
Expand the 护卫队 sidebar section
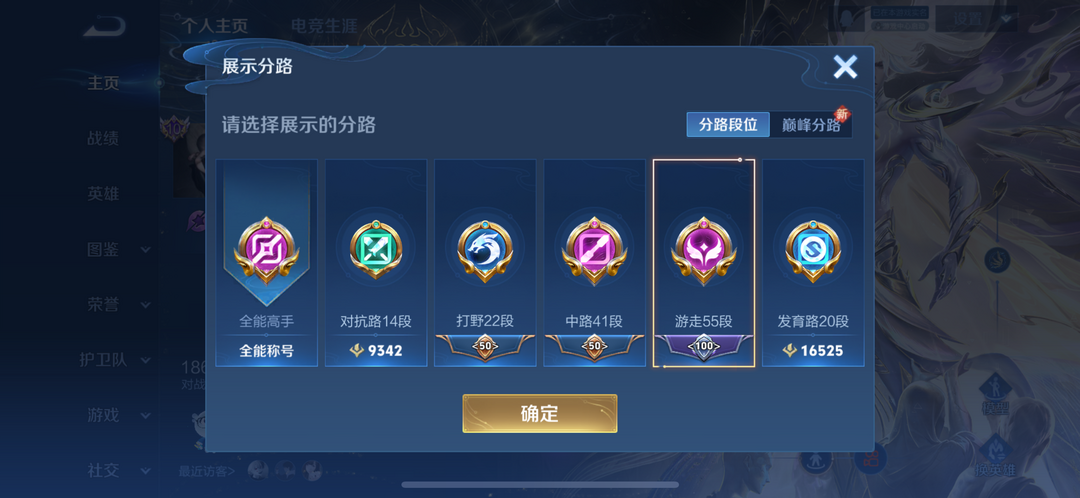click(x=116, y=360)
